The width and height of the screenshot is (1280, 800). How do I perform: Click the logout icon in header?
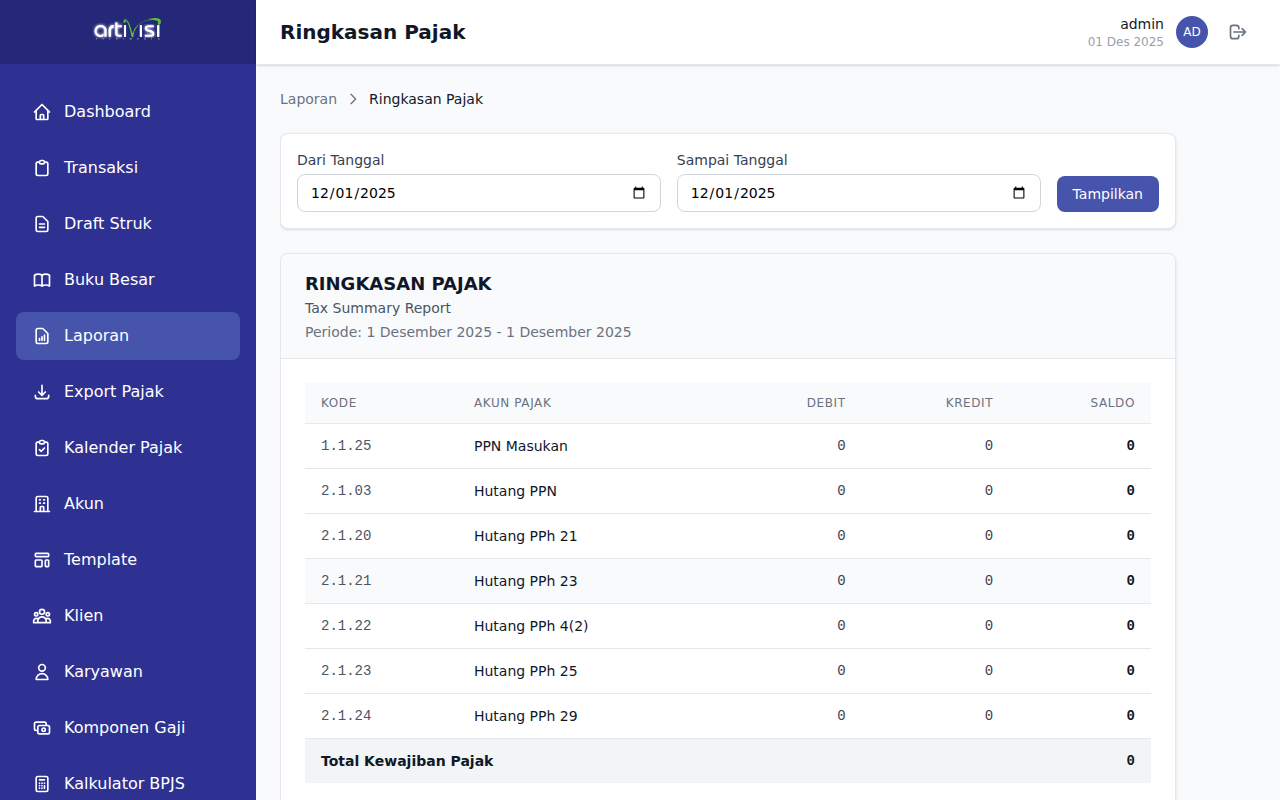click(1238, 32)
